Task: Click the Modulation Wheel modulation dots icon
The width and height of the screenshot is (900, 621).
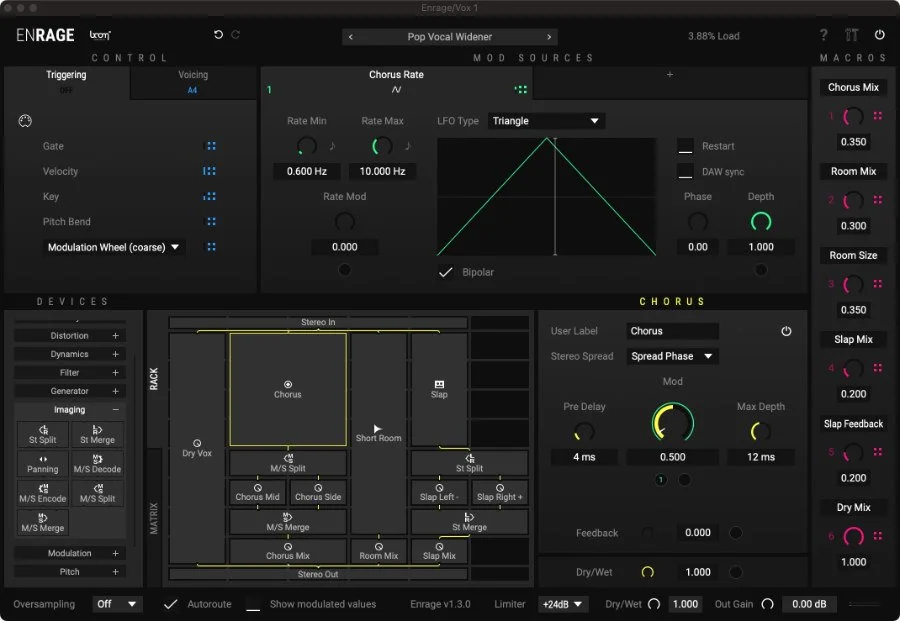Action: 211,247
